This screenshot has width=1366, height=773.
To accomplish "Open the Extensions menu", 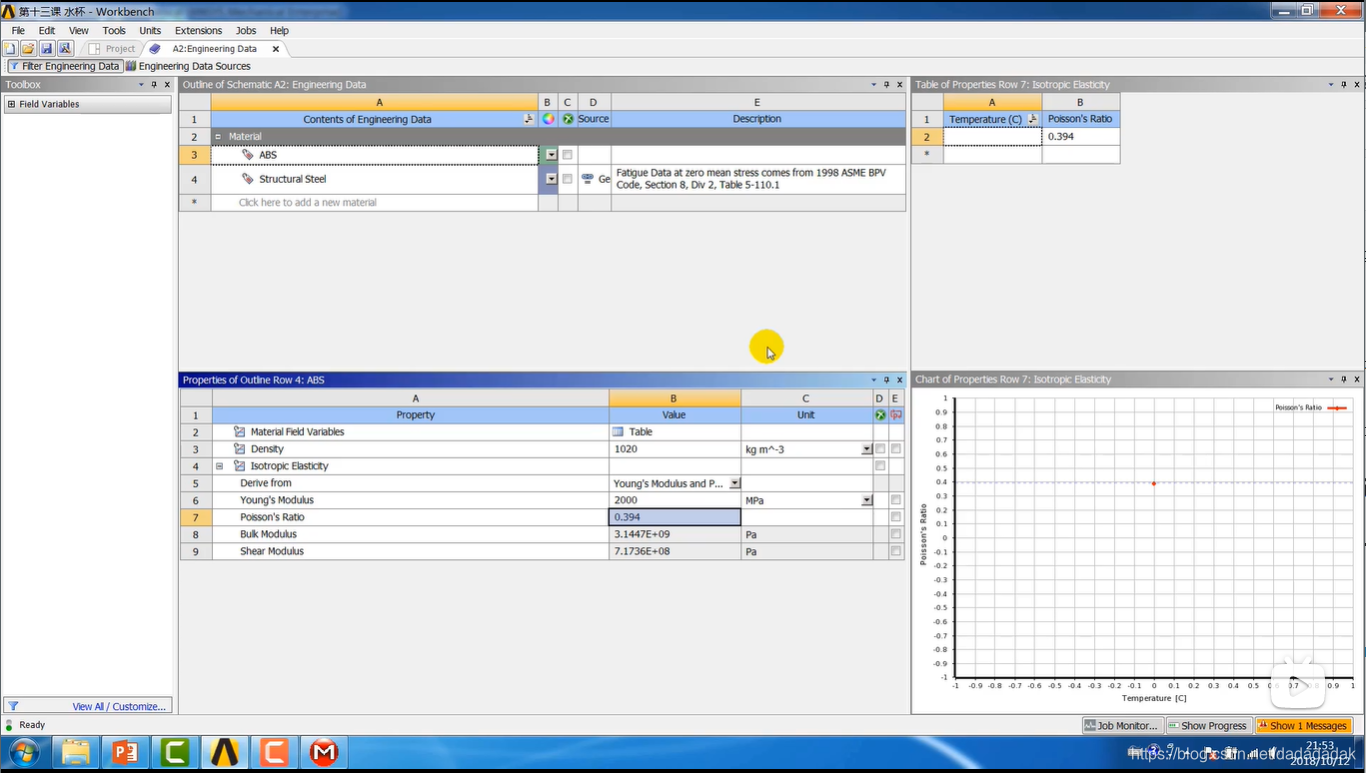I will [x=198, y=31].
